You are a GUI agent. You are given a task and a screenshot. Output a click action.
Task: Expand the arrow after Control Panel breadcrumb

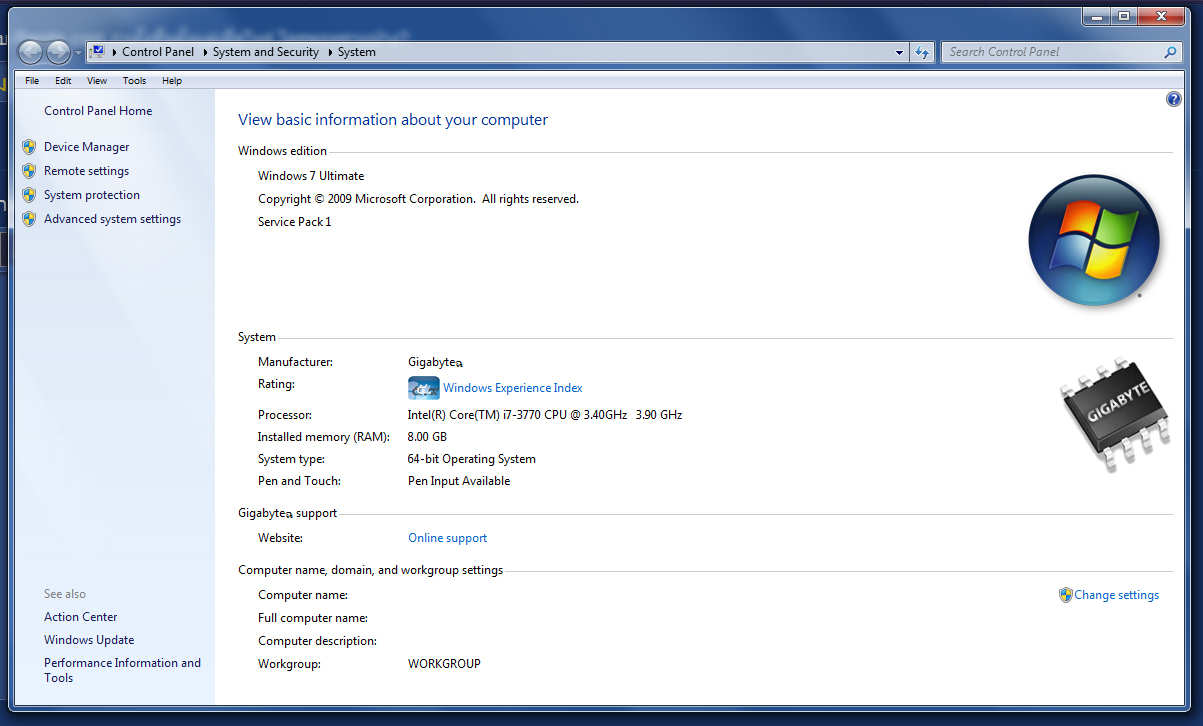(204, 52)
